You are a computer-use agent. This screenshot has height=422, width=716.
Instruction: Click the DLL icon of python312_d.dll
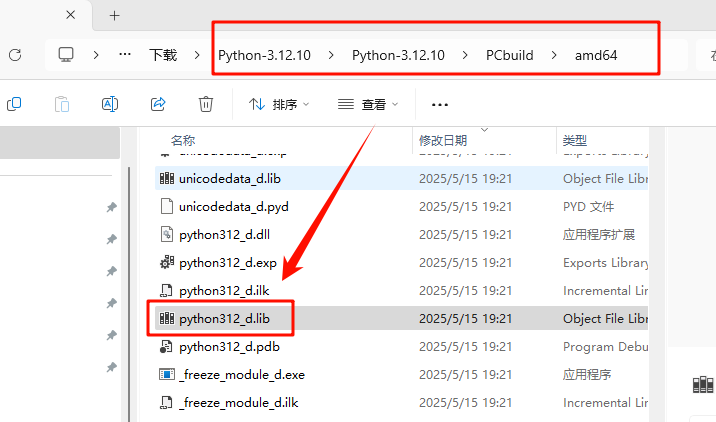(x=167, y=234)
